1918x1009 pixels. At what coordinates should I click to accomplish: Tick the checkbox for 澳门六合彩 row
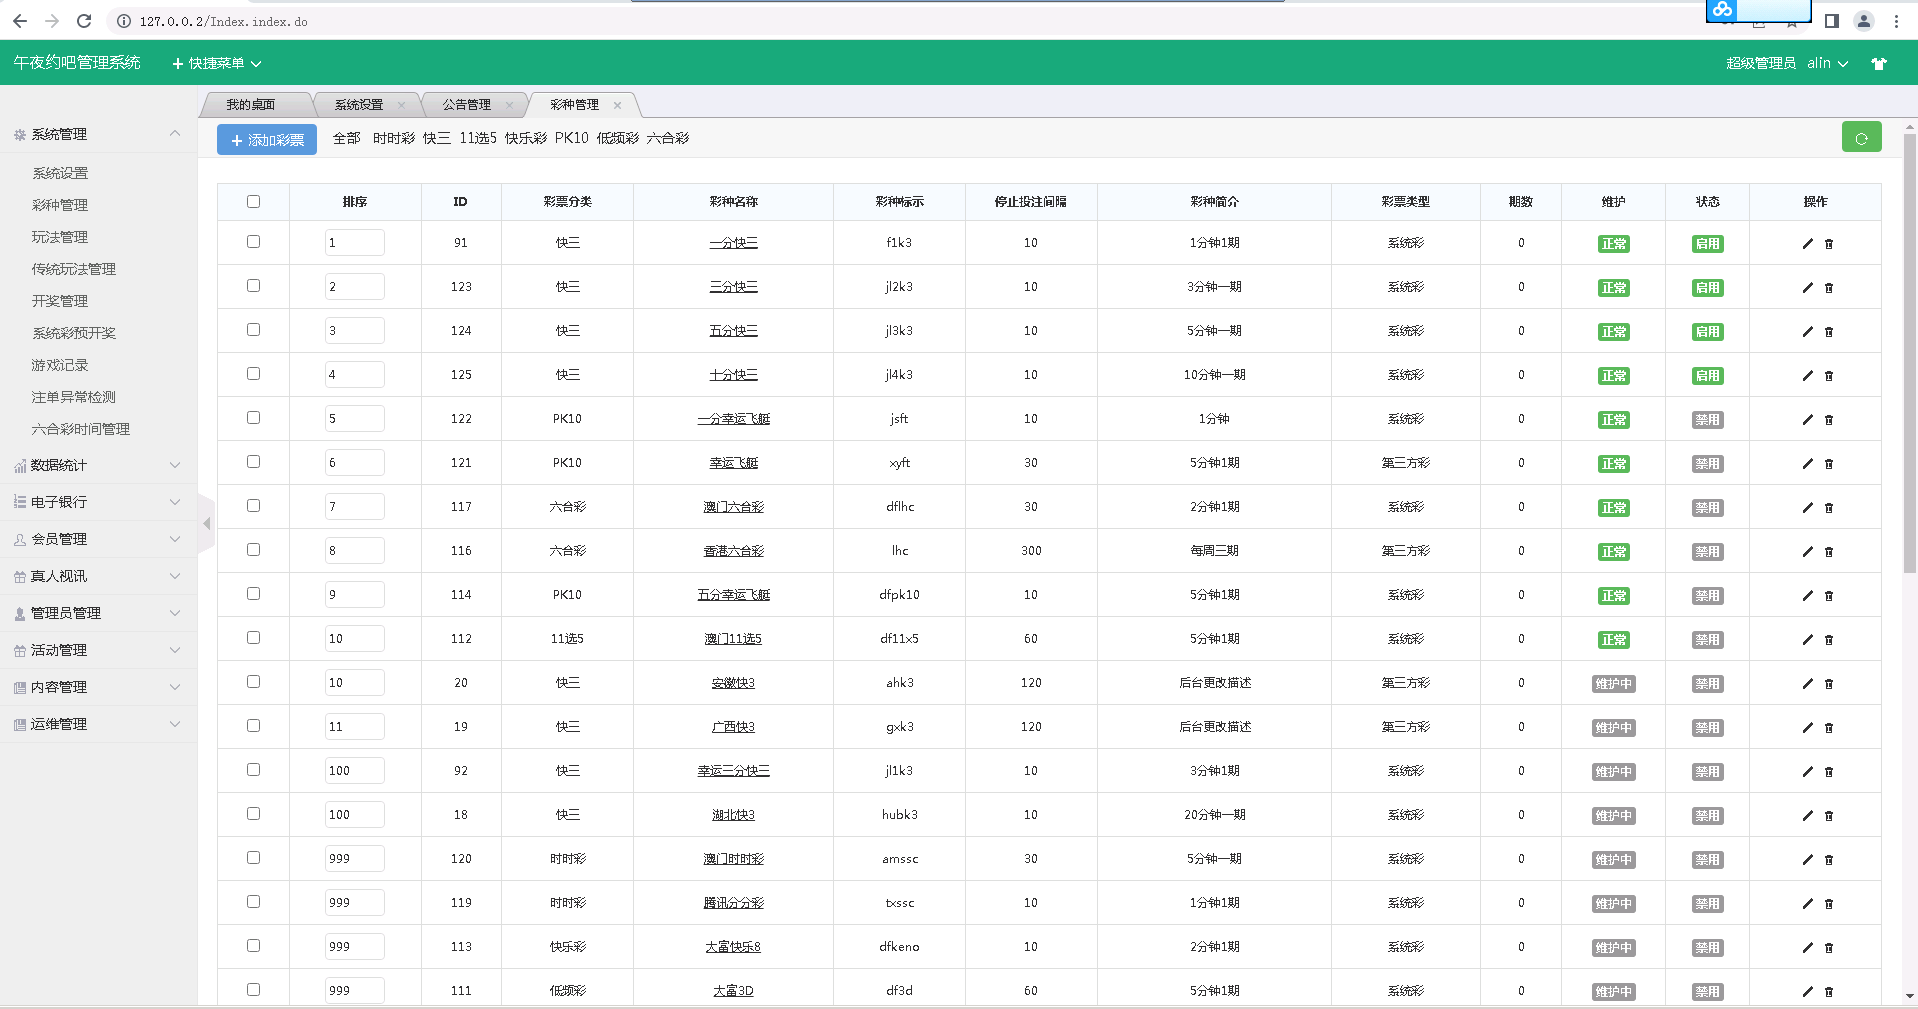click(x=253, y=506)
